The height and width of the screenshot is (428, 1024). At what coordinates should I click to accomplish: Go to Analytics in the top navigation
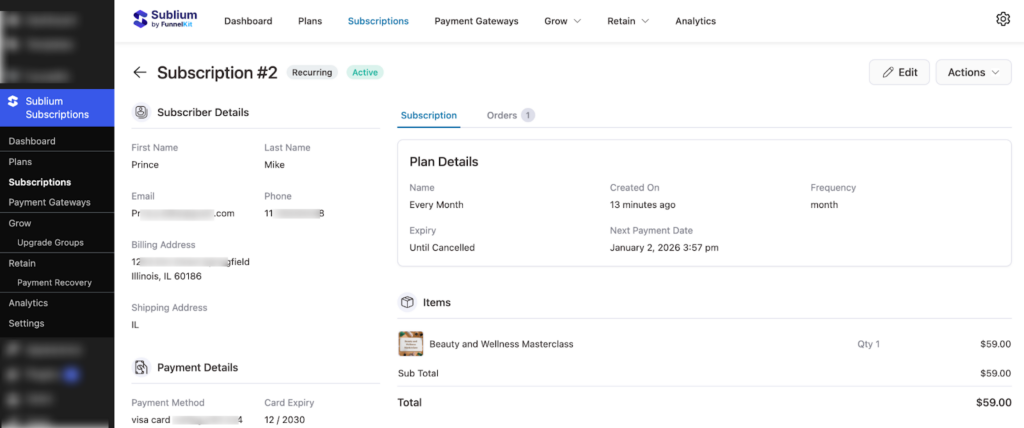pyautogui.click(x=695, y=21)
